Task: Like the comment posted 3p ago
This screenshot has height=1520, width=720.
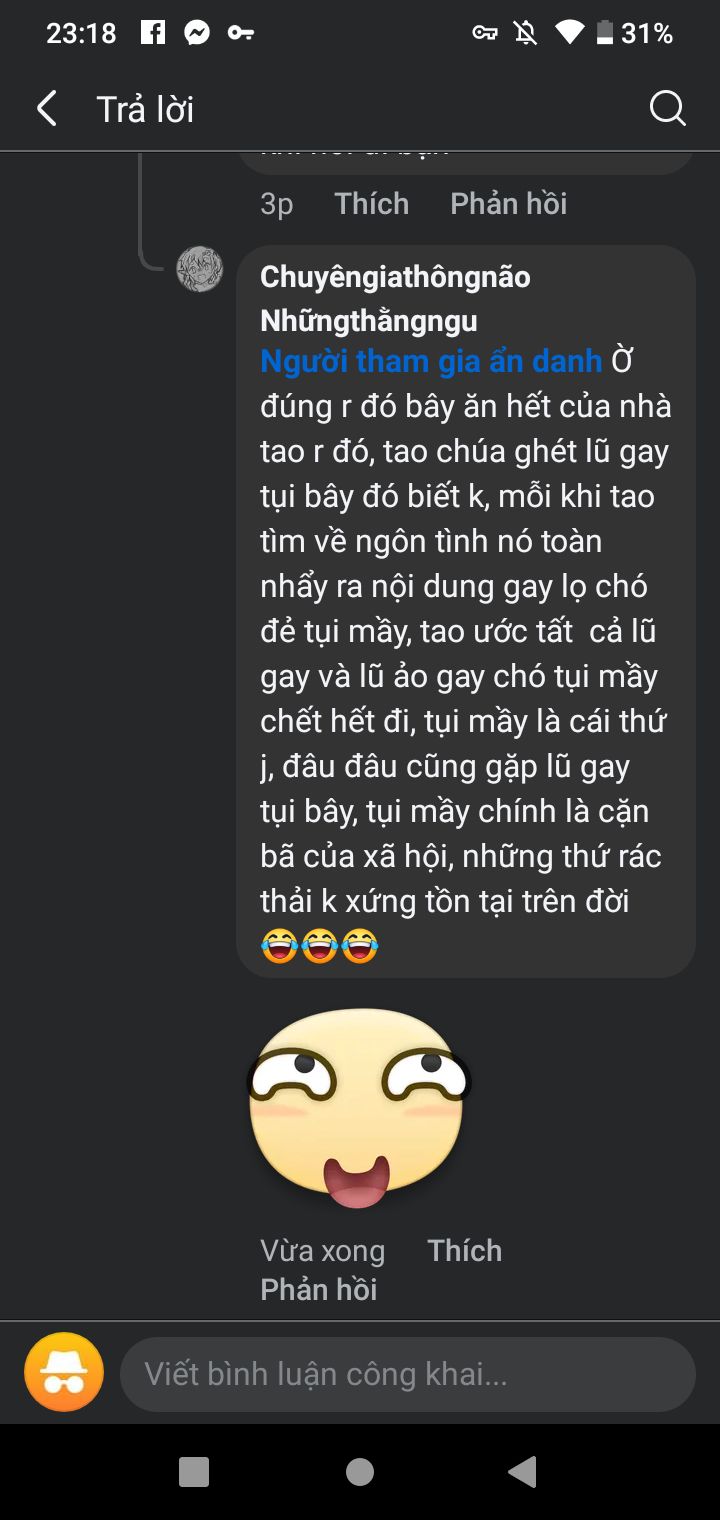Action: tap(372, 204)
